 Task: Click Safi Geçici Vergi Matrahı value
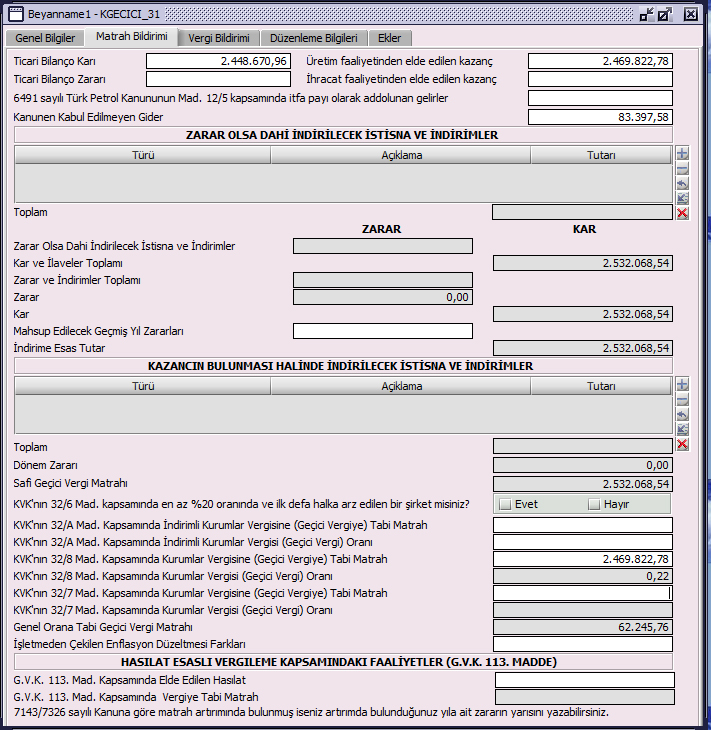point(583,484)
